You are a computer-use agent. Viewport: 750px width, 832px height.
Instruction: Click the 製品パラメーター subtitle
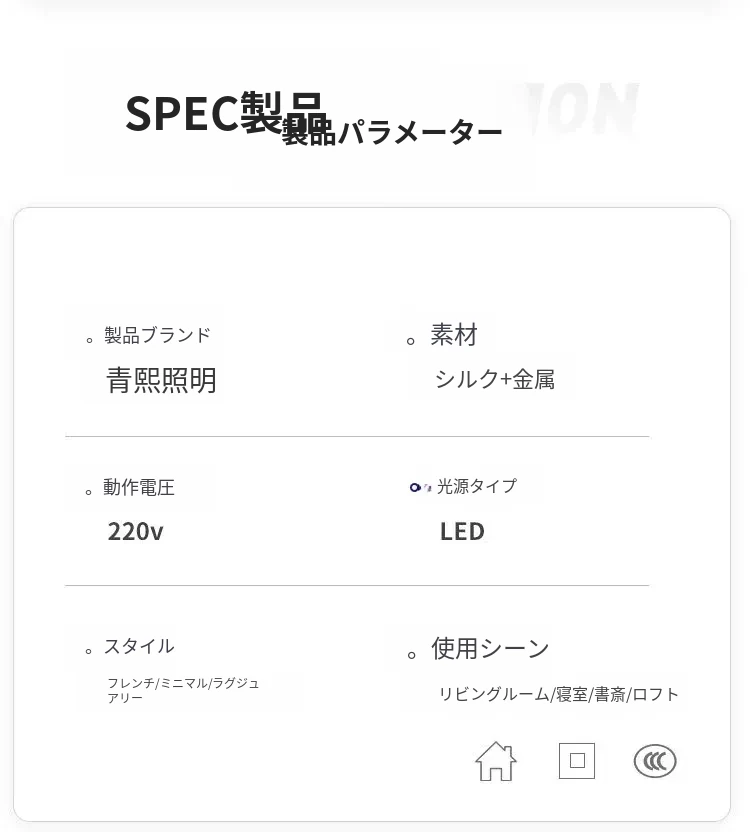pyautogui.click(x=392, y=133)
